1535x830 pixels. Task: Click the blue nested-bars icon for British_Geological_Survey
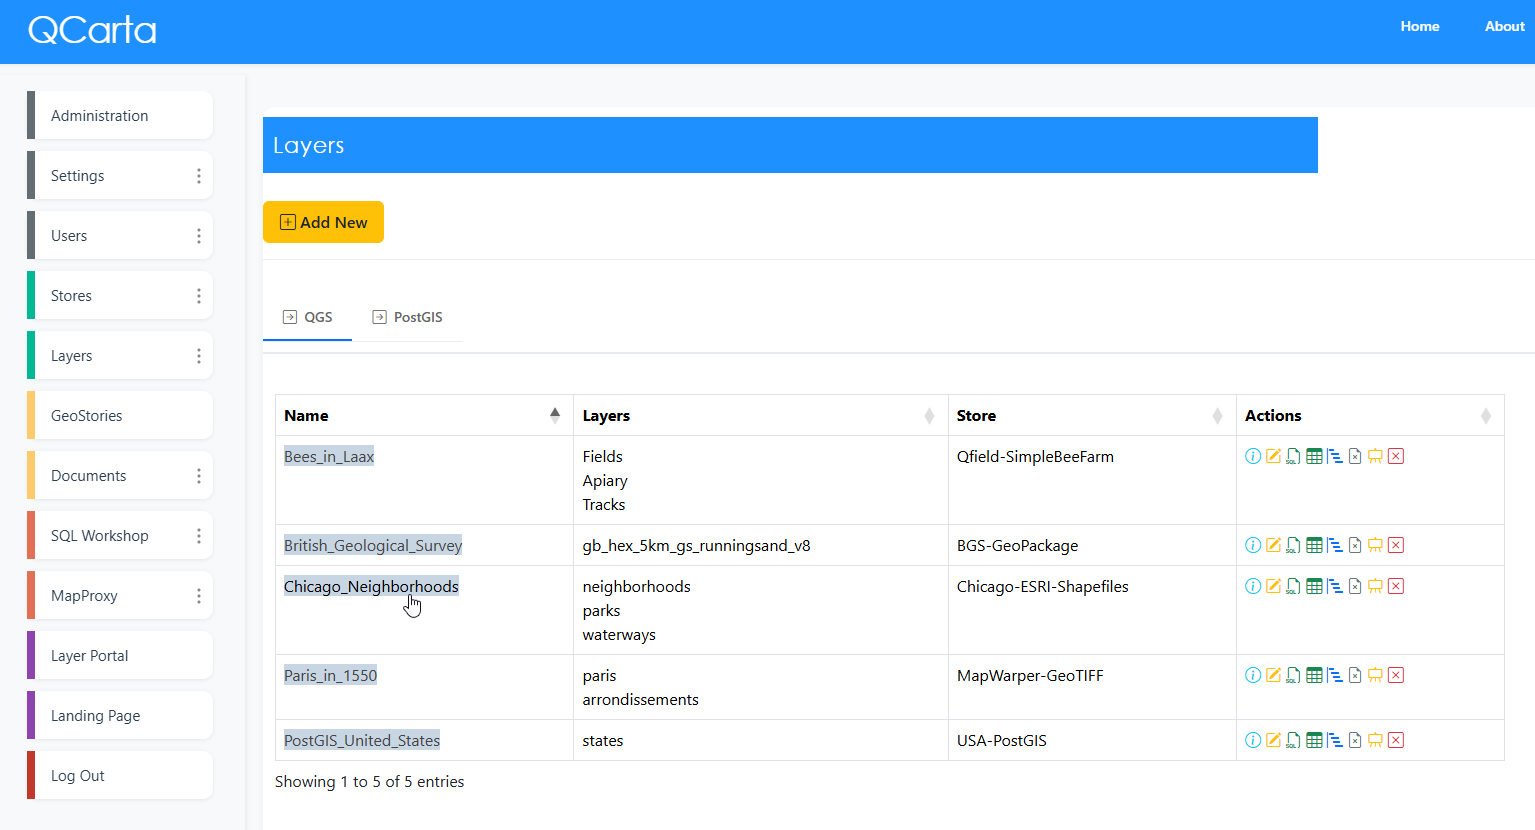pos(1334,545)
